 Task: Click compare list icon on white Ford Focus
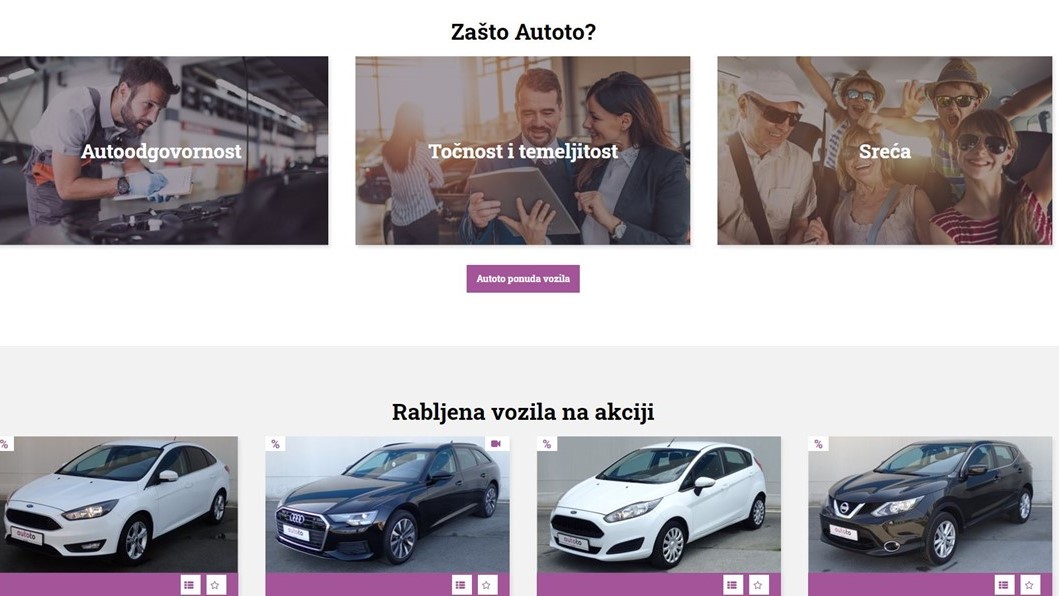tap(190, 585)
